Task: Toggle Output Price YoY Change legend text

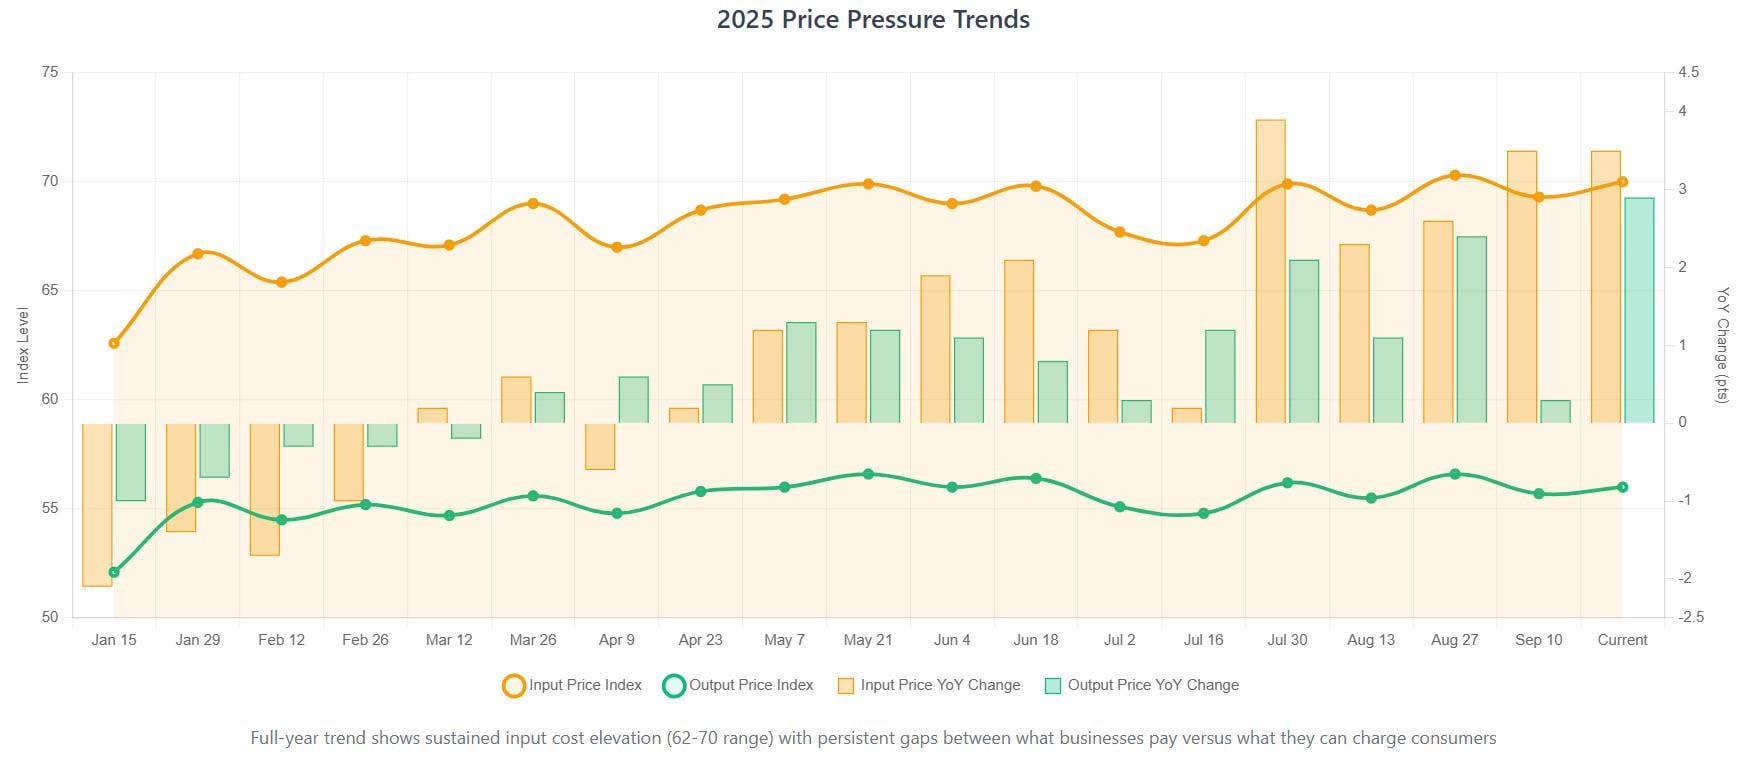Action: (x=1153, y=685)
